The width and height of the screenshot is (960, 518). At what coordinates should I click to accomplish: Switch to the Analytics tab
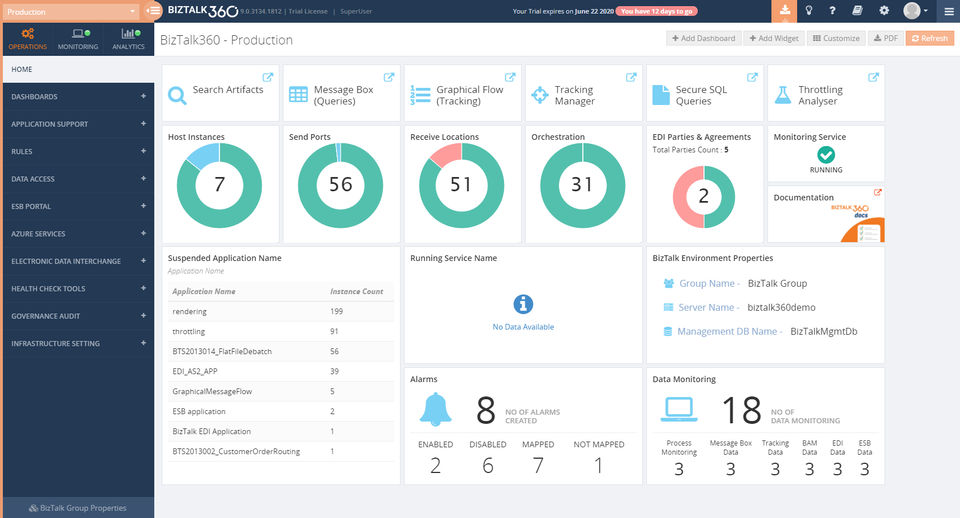point(128,40)
